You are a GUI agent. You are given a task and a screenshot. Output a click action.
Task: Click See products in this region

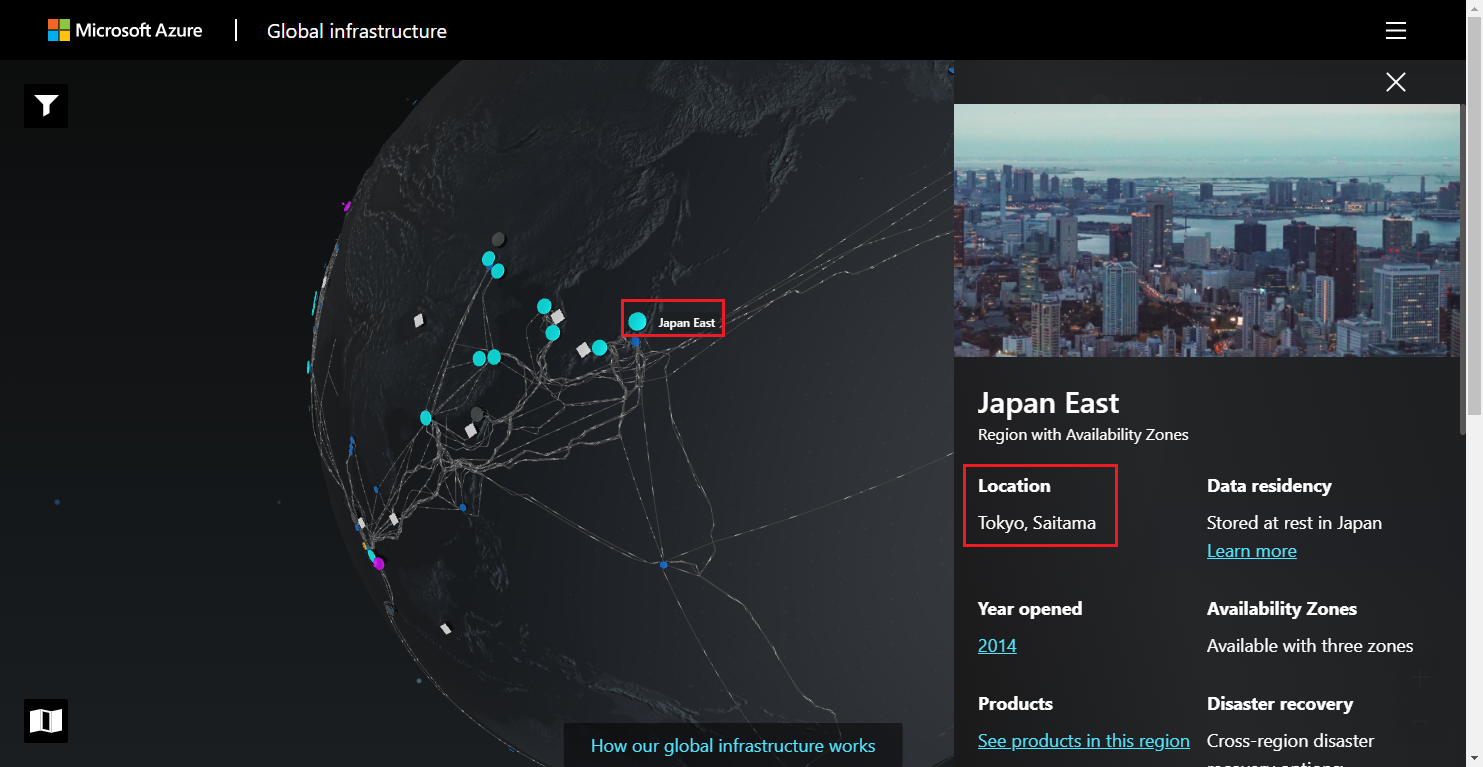click(1083, 741)
